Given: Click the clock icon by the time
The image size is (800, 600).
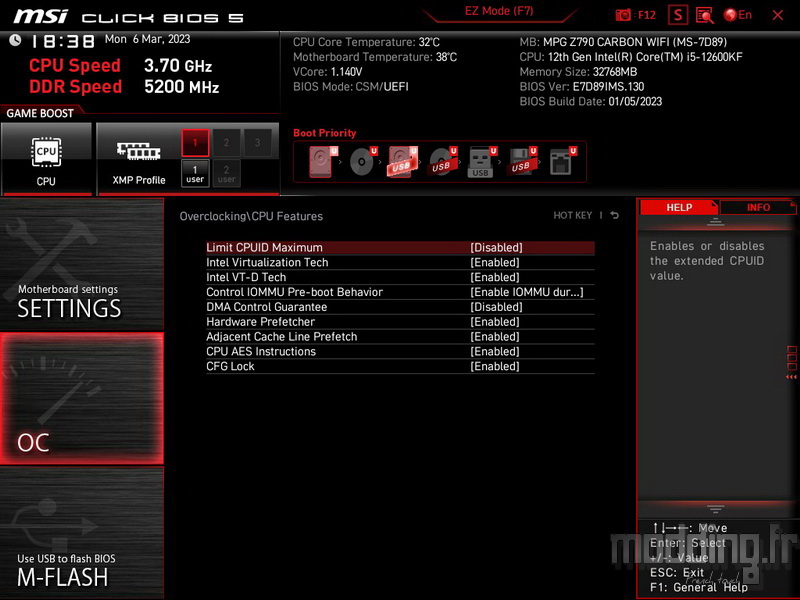Looking at the screenshot, I should coord(15,40).
